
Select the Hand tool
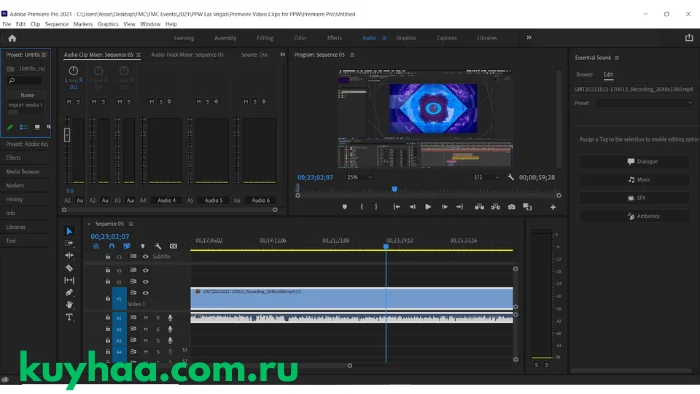point(69,305)
